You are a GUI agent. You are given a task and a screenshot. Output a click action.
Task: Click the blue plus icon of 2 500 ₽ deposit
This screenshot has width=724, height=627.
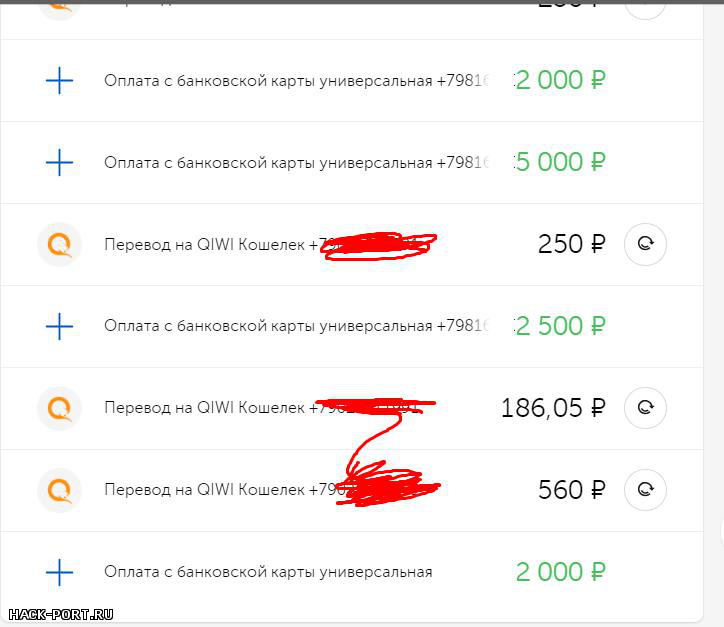(59, 326)
